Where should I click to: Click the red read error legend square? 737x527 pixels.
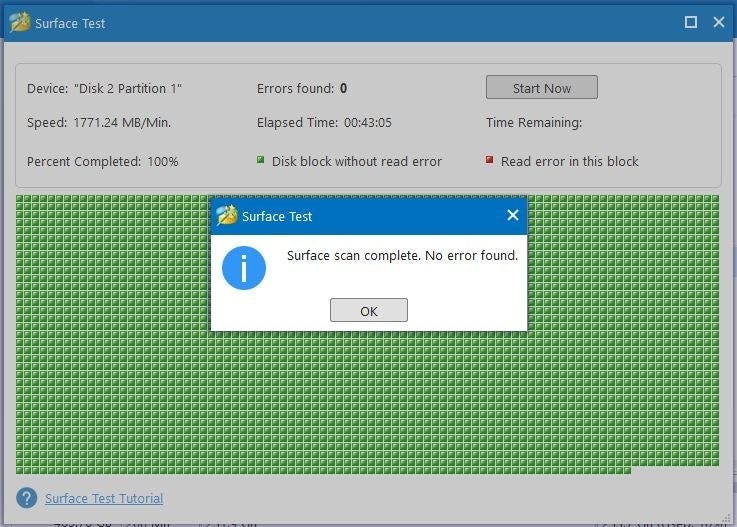coord(489,160)
